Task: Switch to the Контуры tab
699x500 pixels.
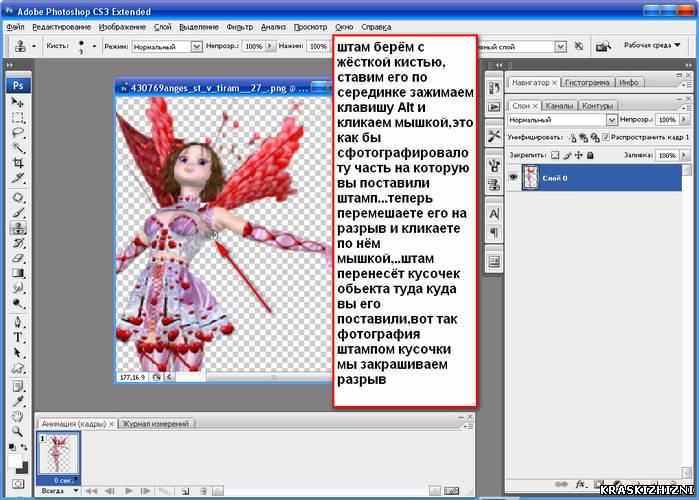Action: pyautogui.click(x=597, y=106)
